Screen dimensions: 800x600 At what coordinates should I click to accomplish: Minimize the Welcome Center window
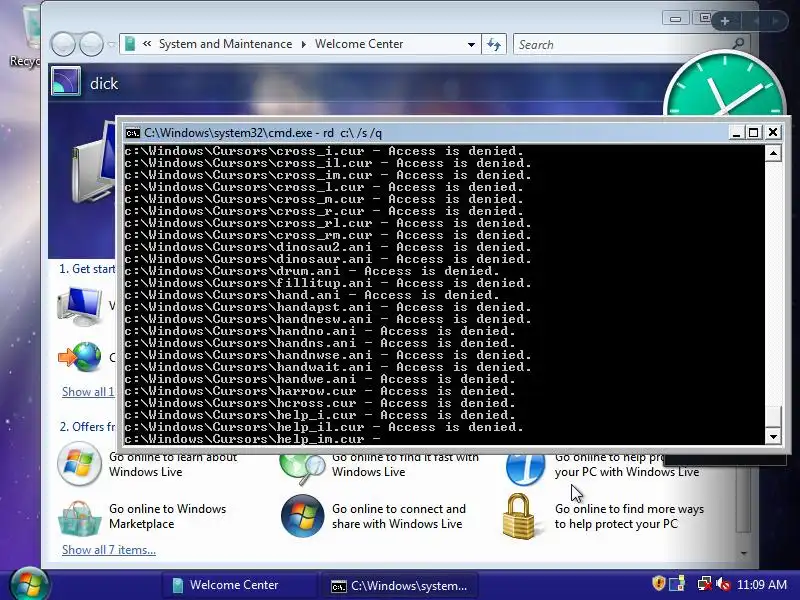pos(676,19)
